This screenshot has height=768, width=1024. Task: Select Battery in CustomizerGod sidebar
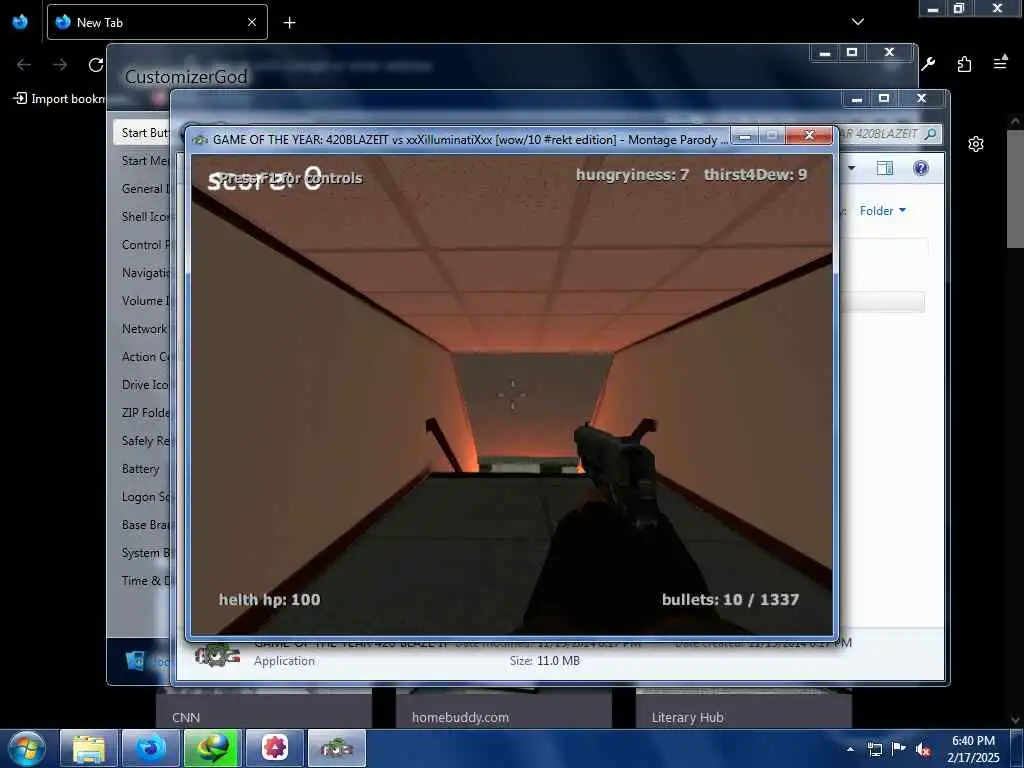(x=140, y=470)
